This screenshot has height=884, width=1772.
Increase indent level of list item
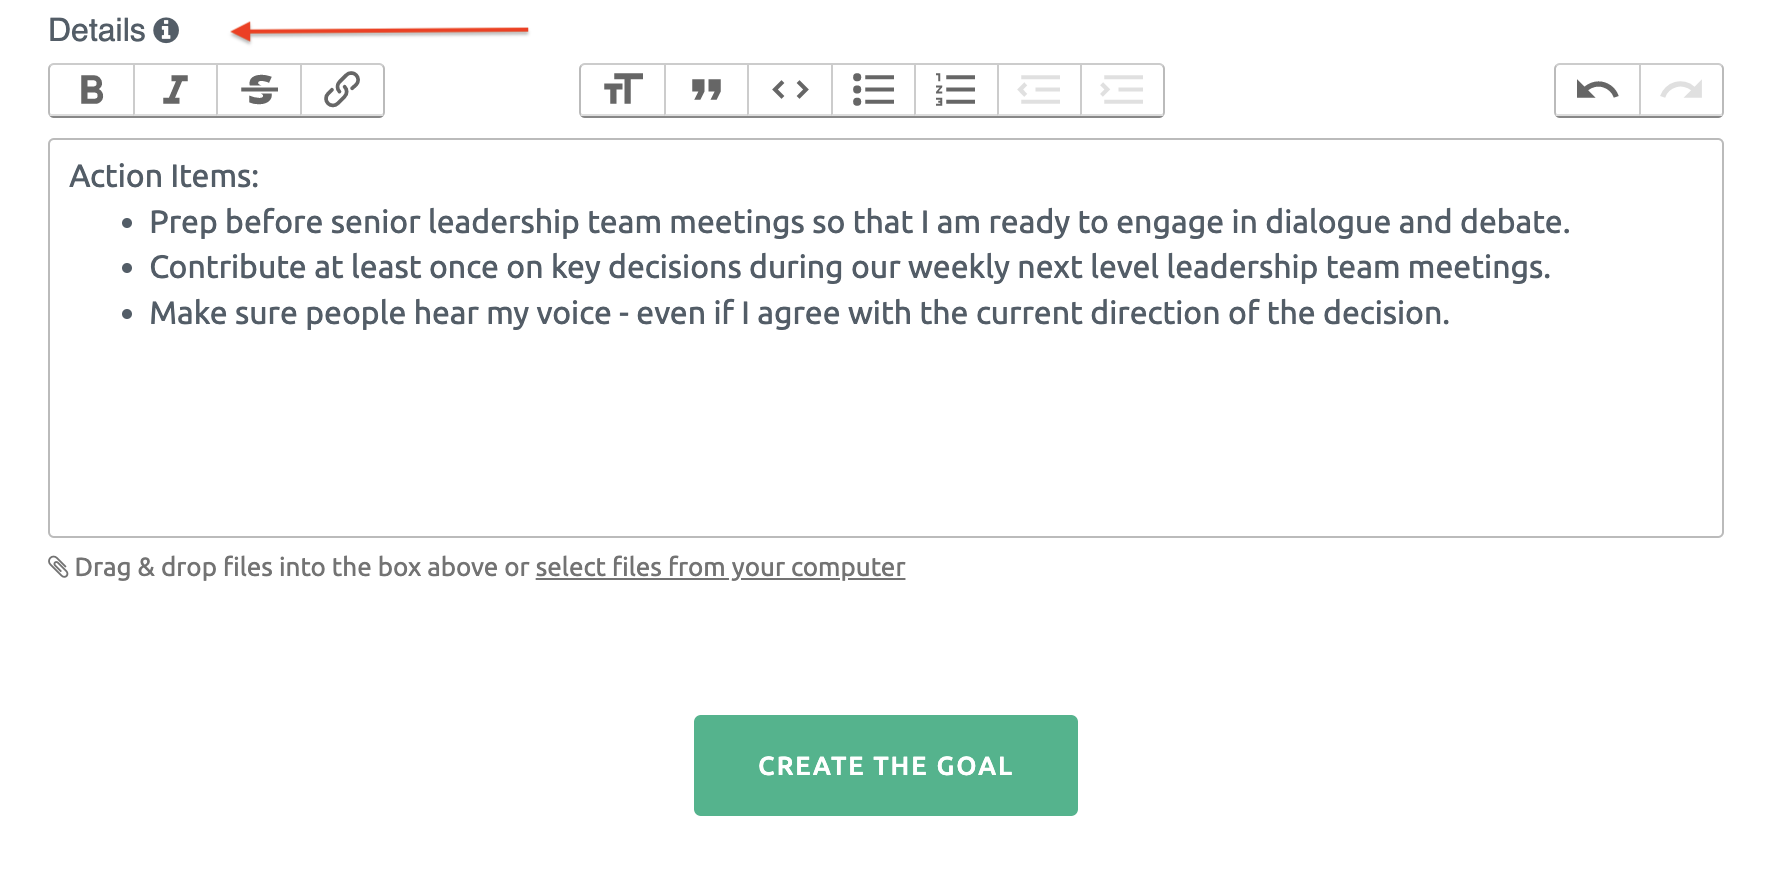[x=1122, y=90]
